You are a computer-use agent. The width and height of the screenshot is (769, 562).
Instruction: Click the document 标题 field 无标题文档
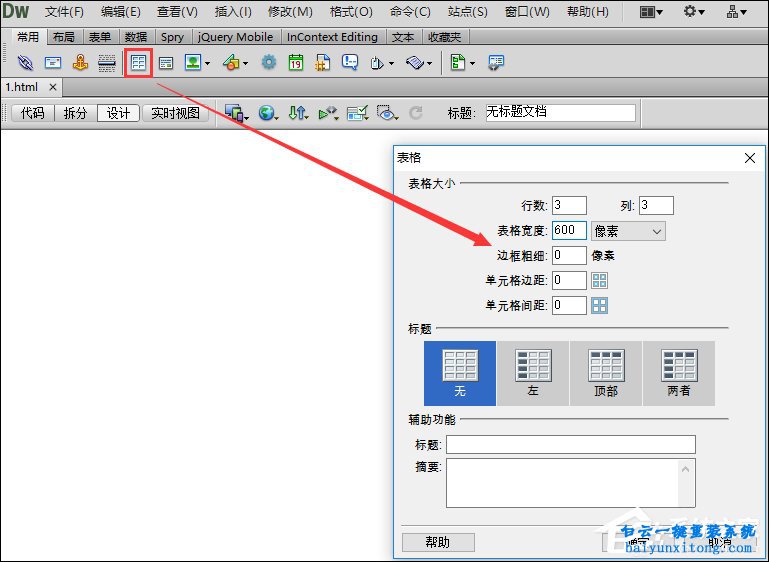coord(561,112)
